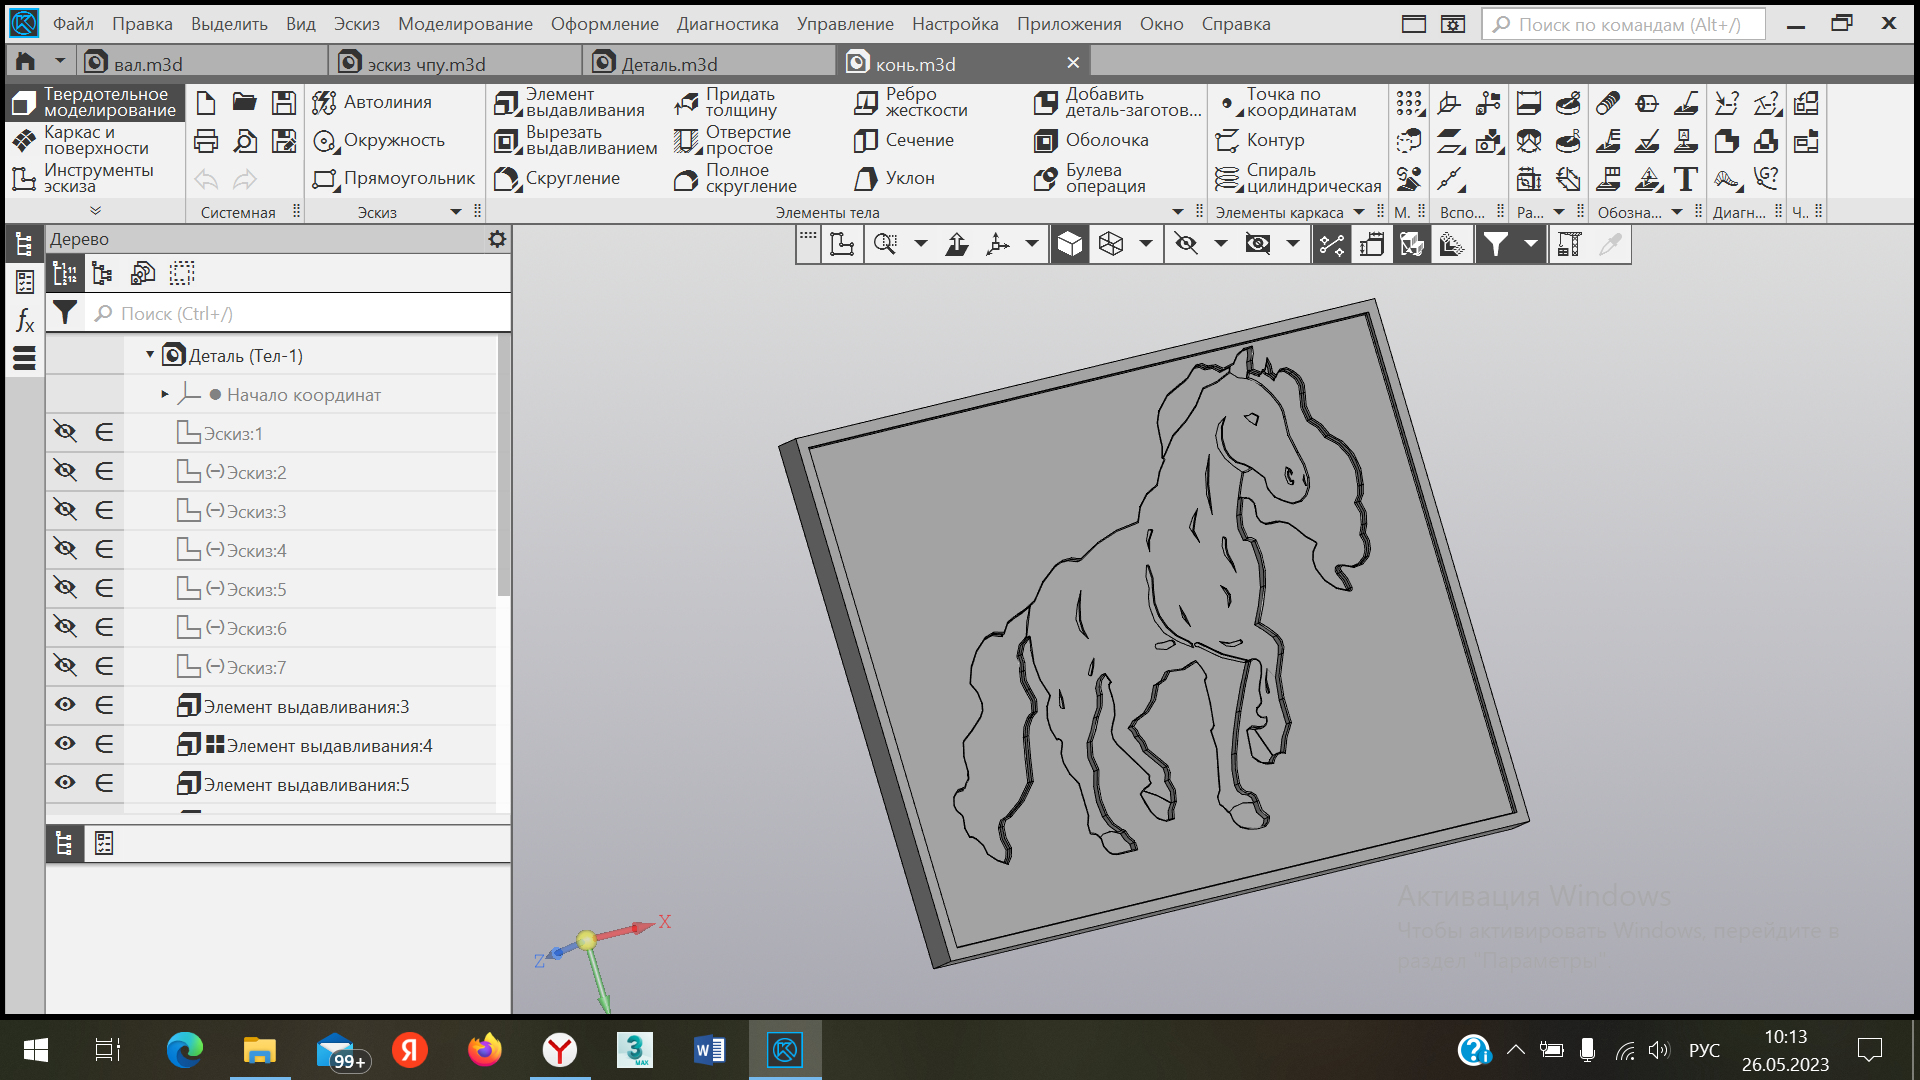The width and height of the screenshot is (1920, 1080).
Task: Open the Моделирование menu
Action: [x=465, y=24]
